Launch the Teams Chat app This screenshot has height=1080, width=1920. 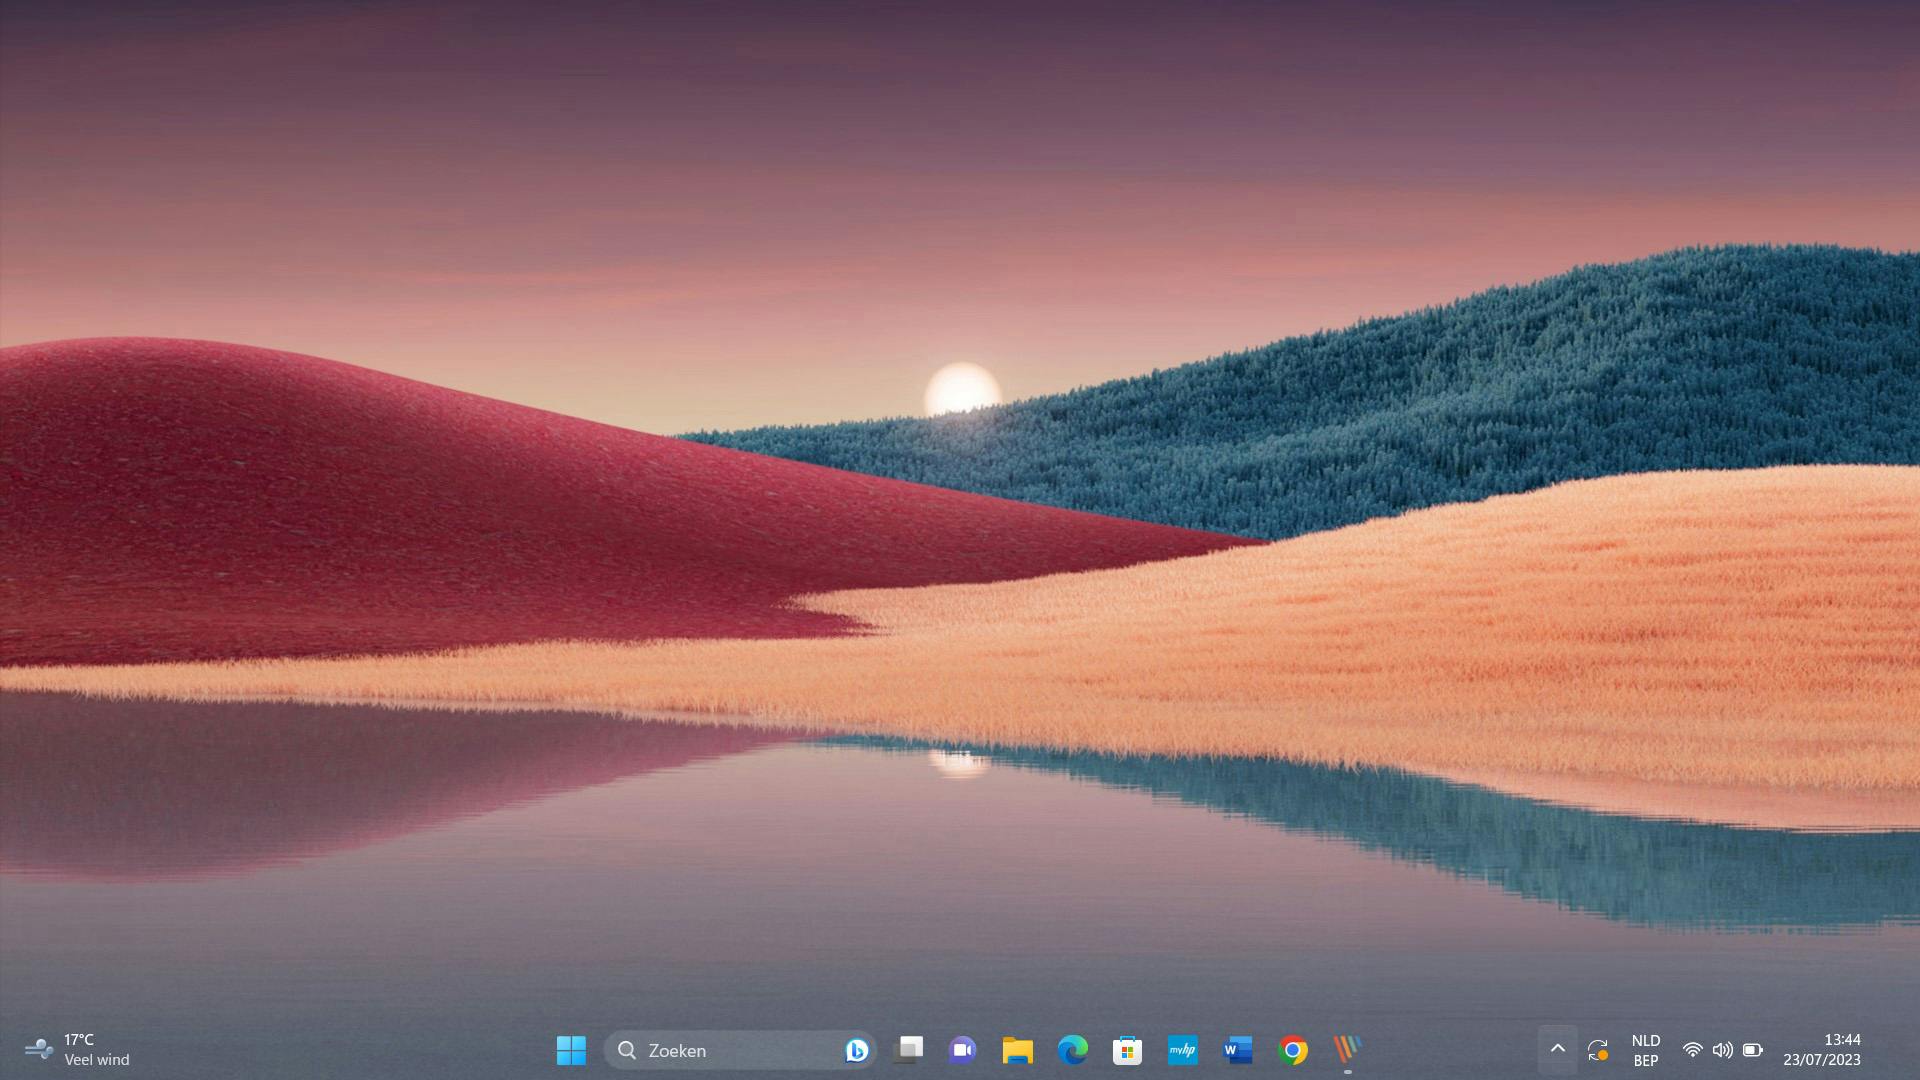pos(963,1050)
